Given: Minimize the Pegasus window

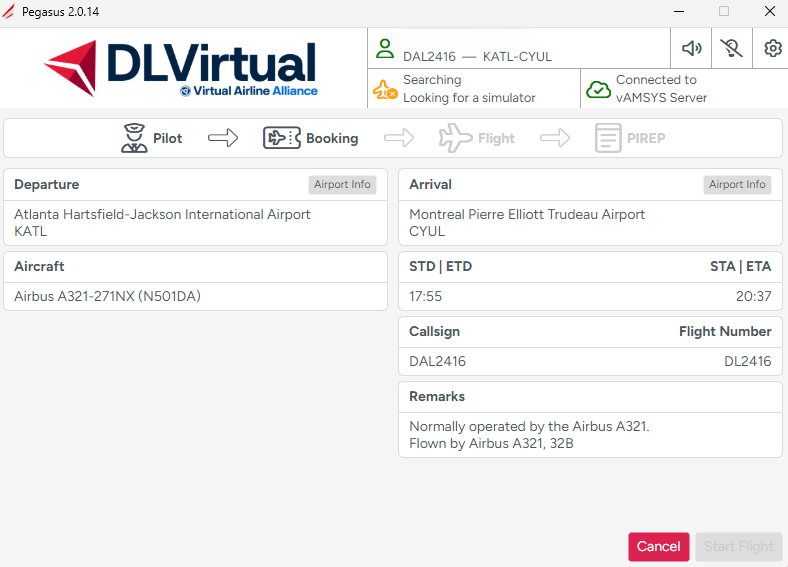Looking at the screenshot, I should click(679, 11).
